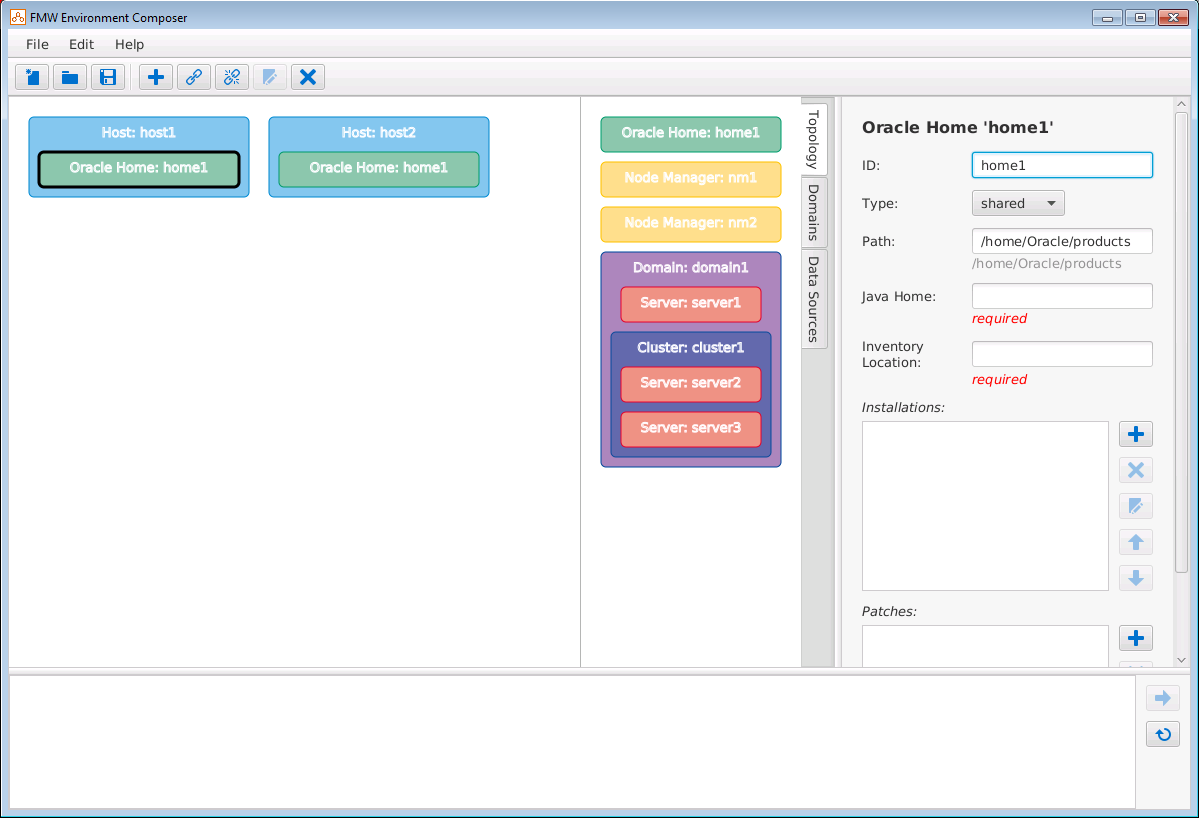Open the Type dropdown showing shared
Viewport: 1199px width, 818px height.
(1018, 203)
